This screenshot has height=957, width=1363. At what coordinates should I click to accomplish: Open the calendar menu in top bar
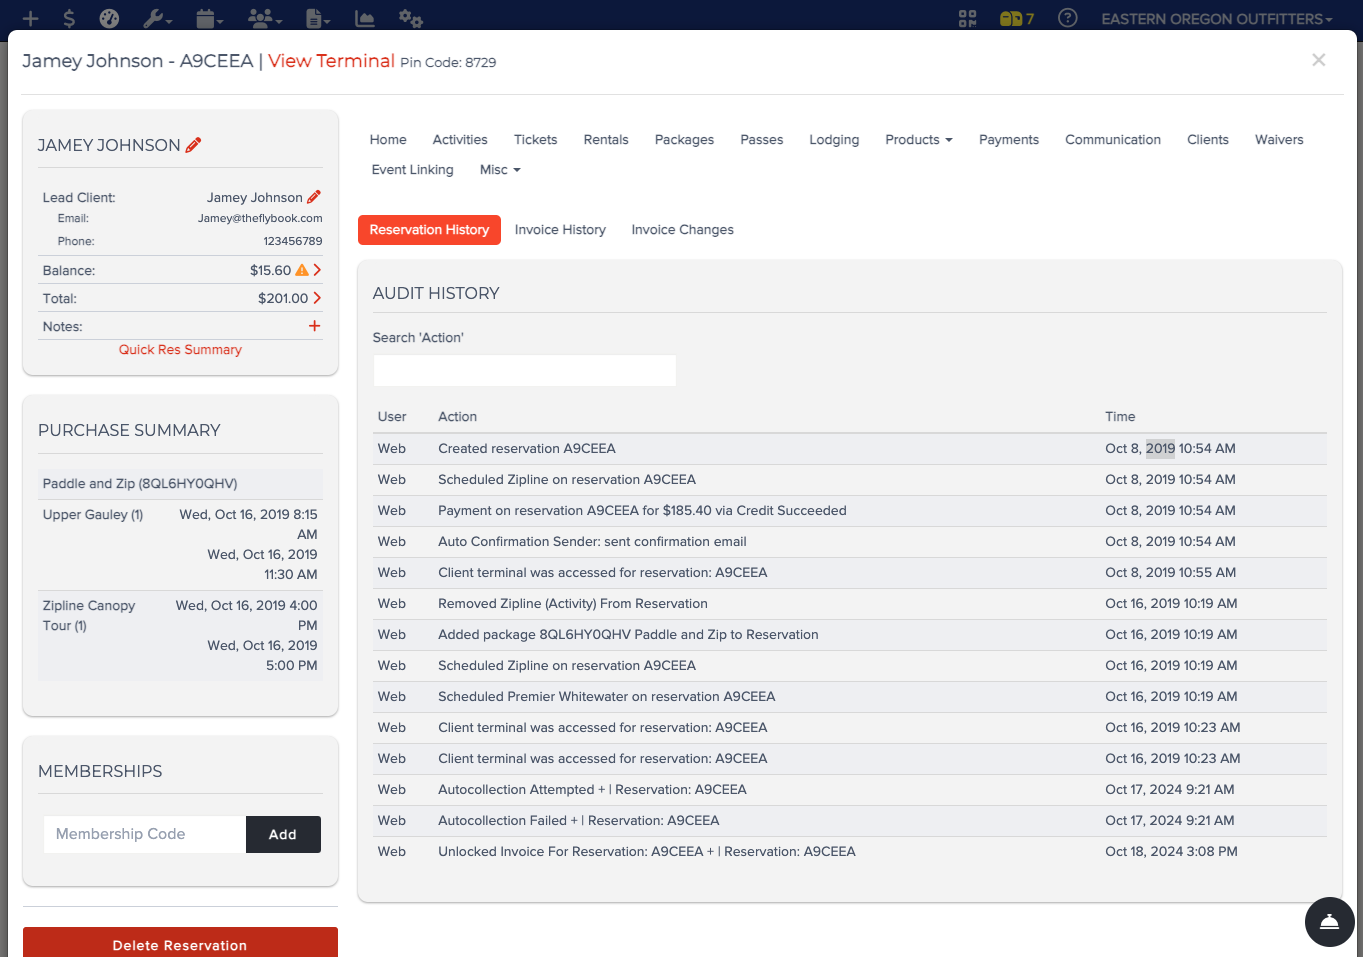(209, 18)
